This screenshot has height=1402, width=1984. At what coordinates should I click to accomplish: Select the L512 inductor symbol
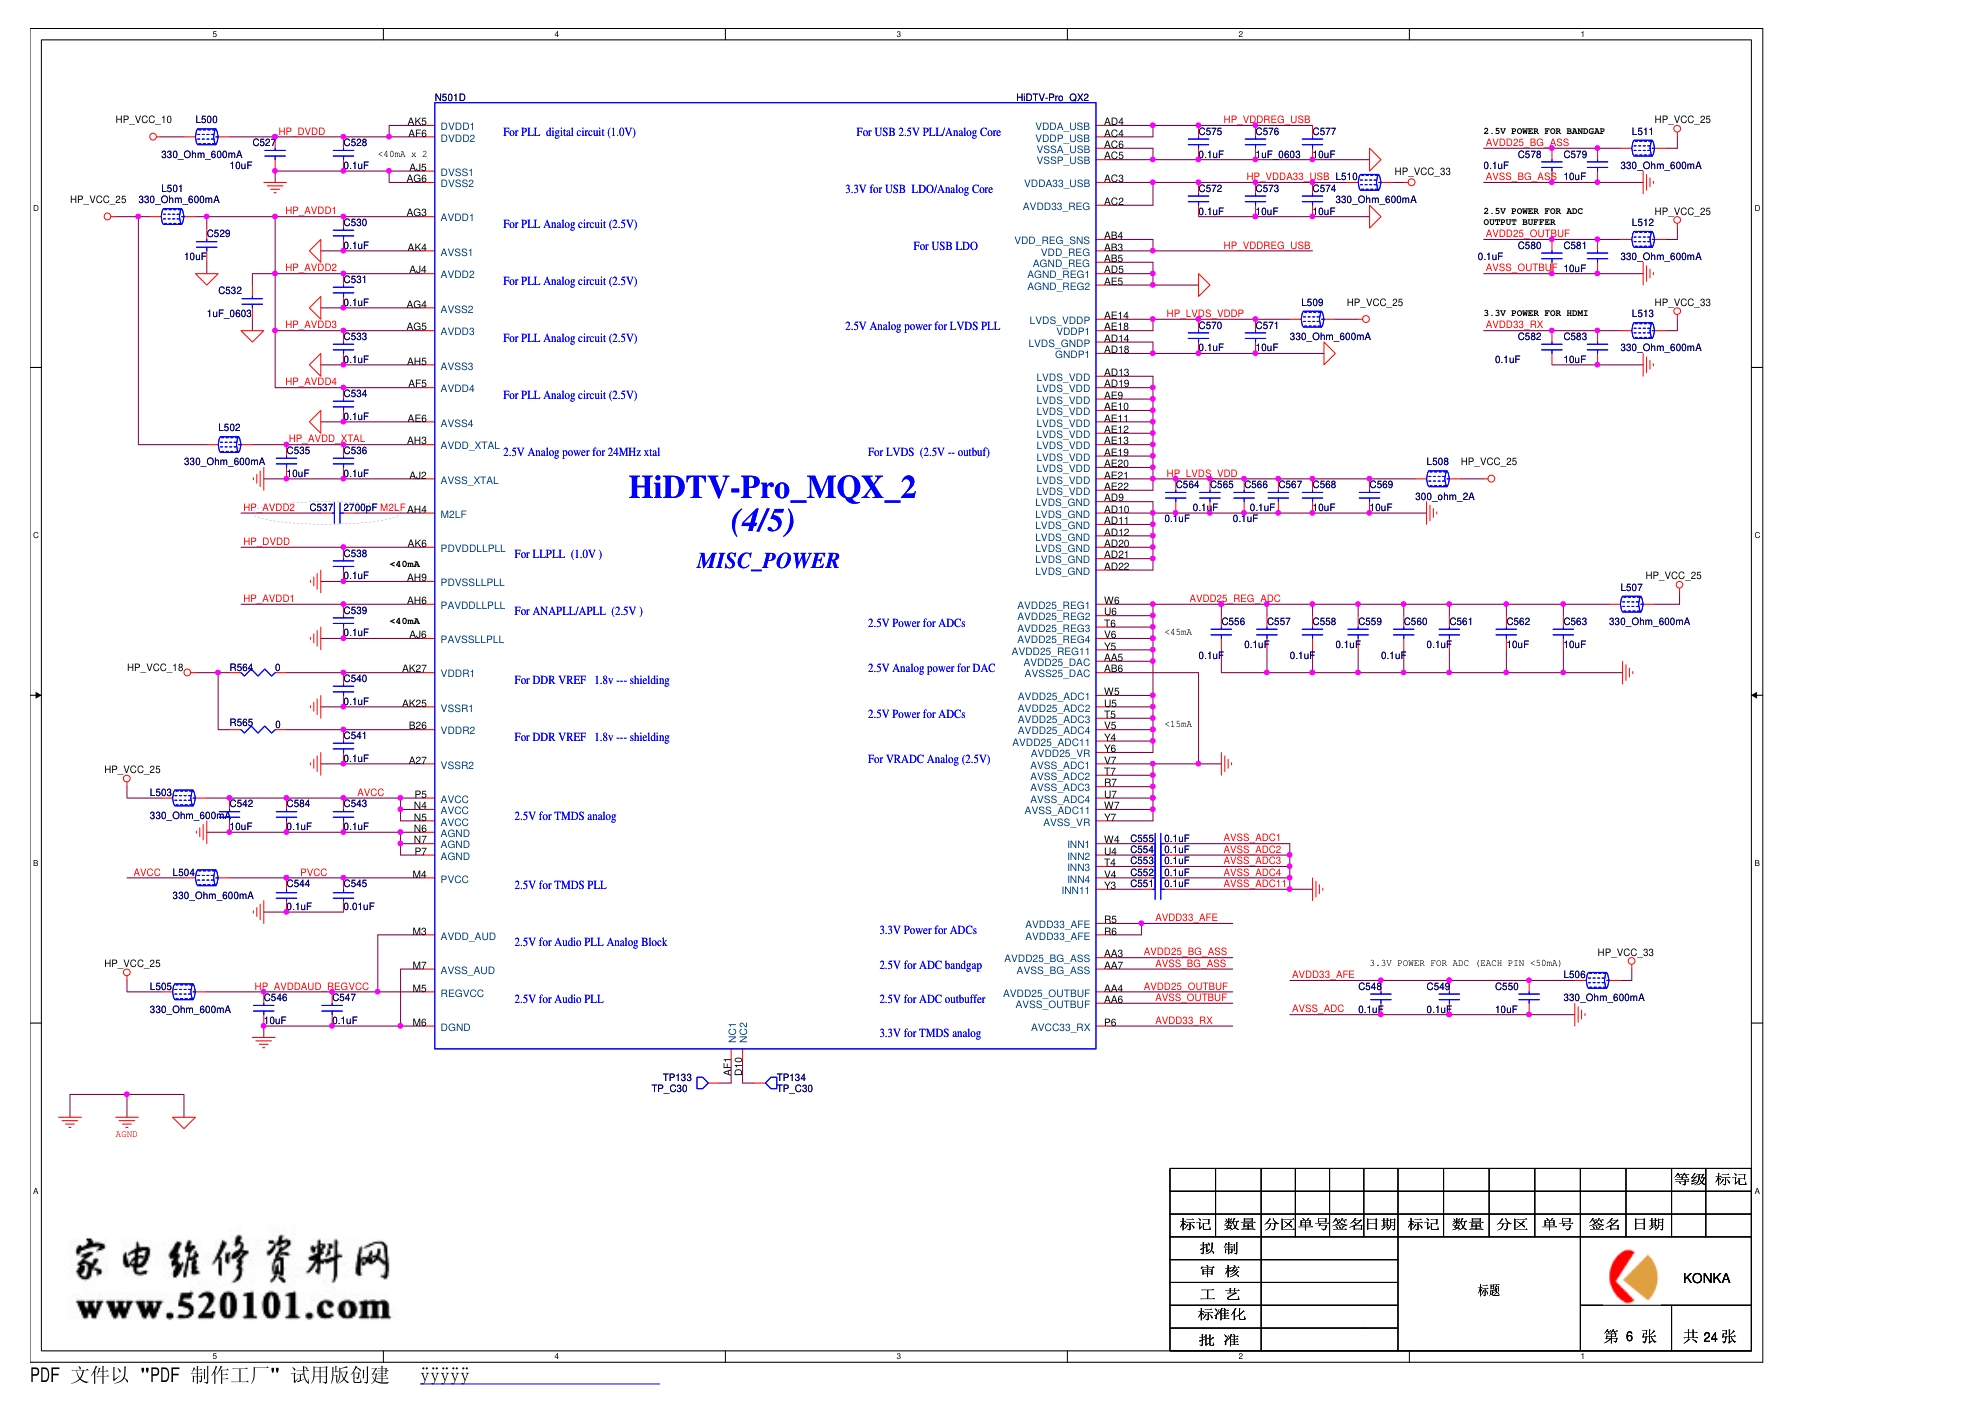(x=1643, y=239)
